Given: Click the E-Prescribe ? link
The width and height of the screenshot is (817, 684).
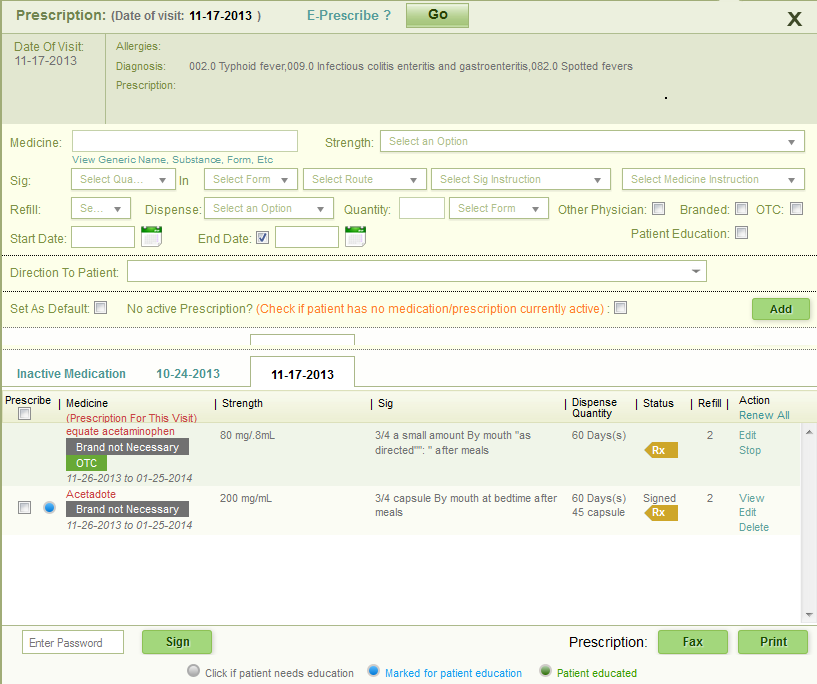Looking at the screenshot, I should pyautogui.click(x=349, y=16).
